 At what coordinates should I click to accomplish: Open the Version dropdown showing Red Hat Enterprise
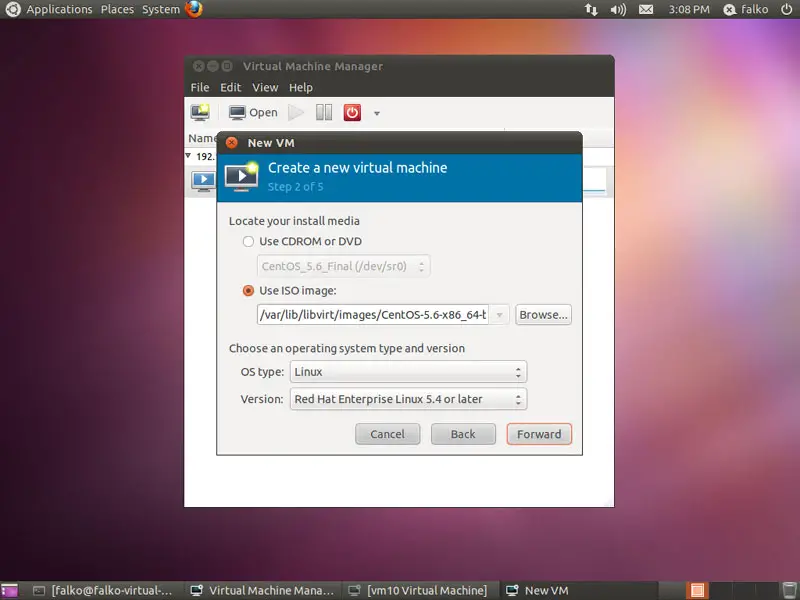408,399
